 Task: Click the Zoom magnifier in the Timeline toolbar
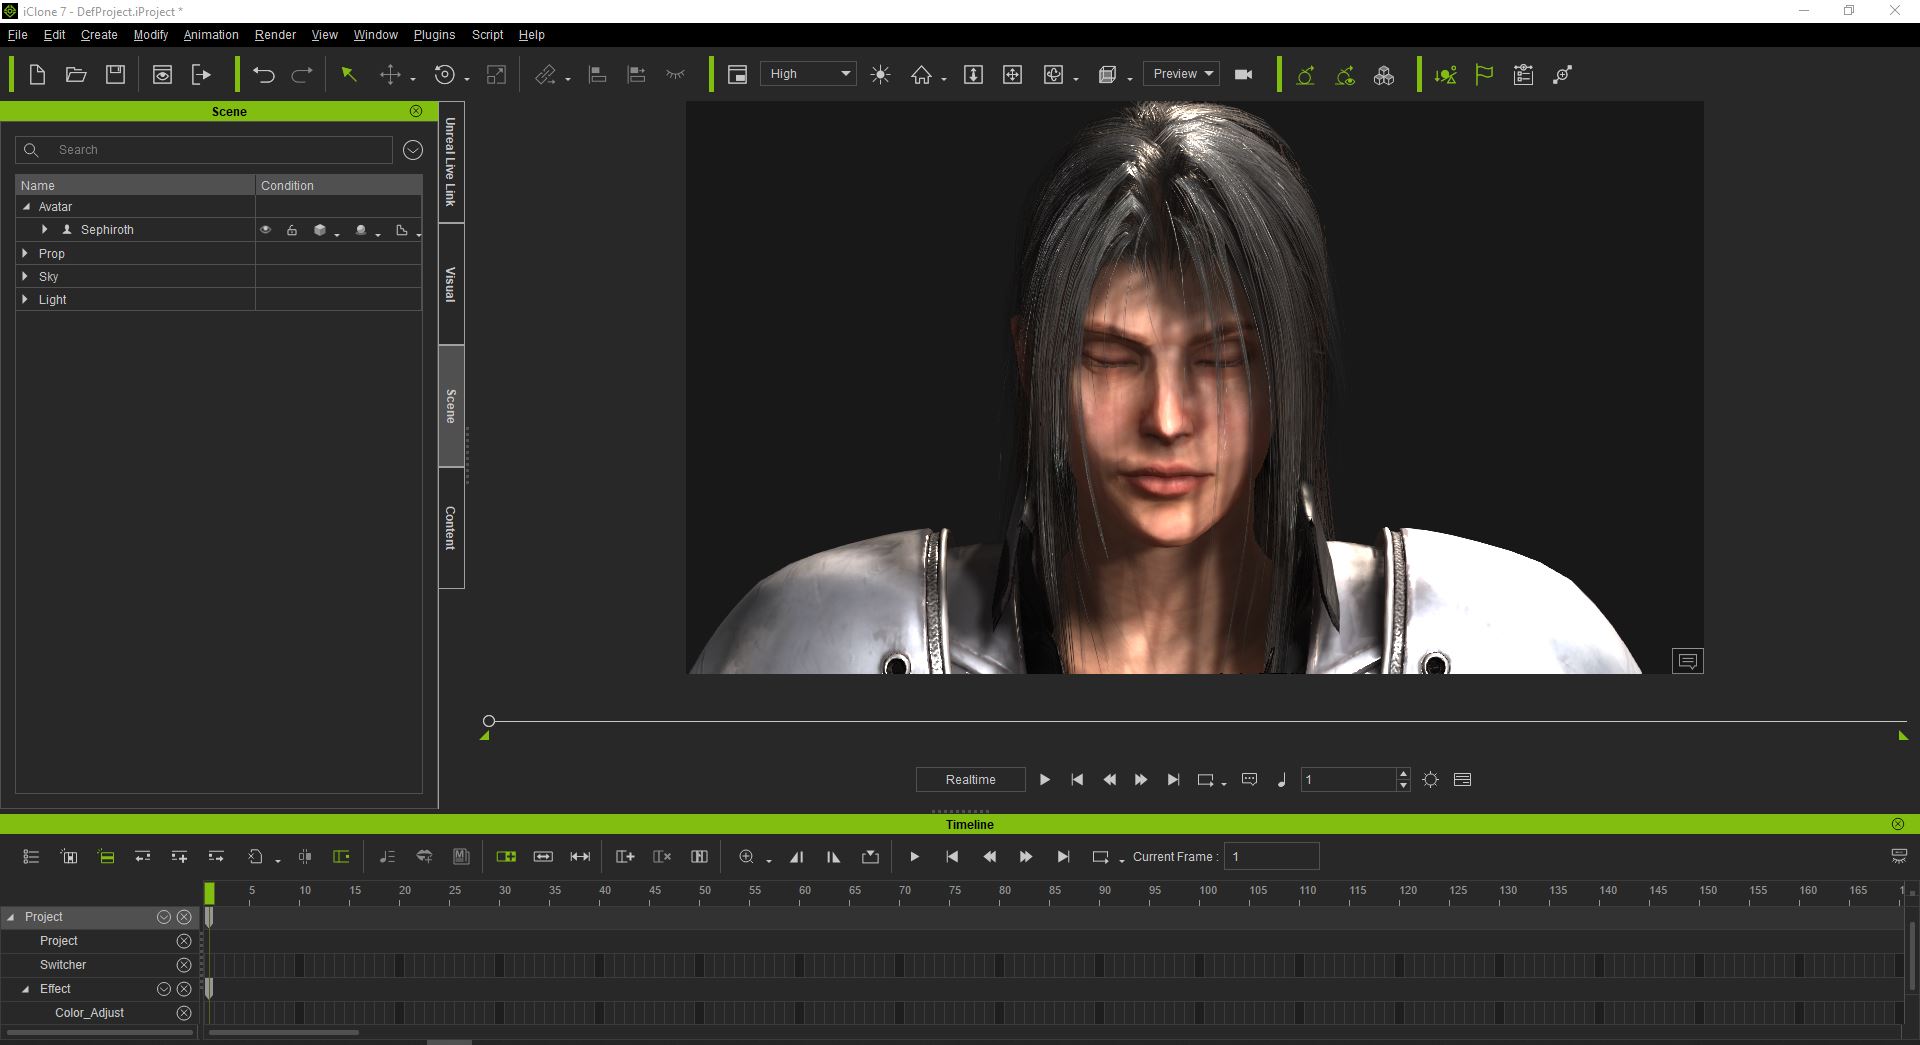746,857
